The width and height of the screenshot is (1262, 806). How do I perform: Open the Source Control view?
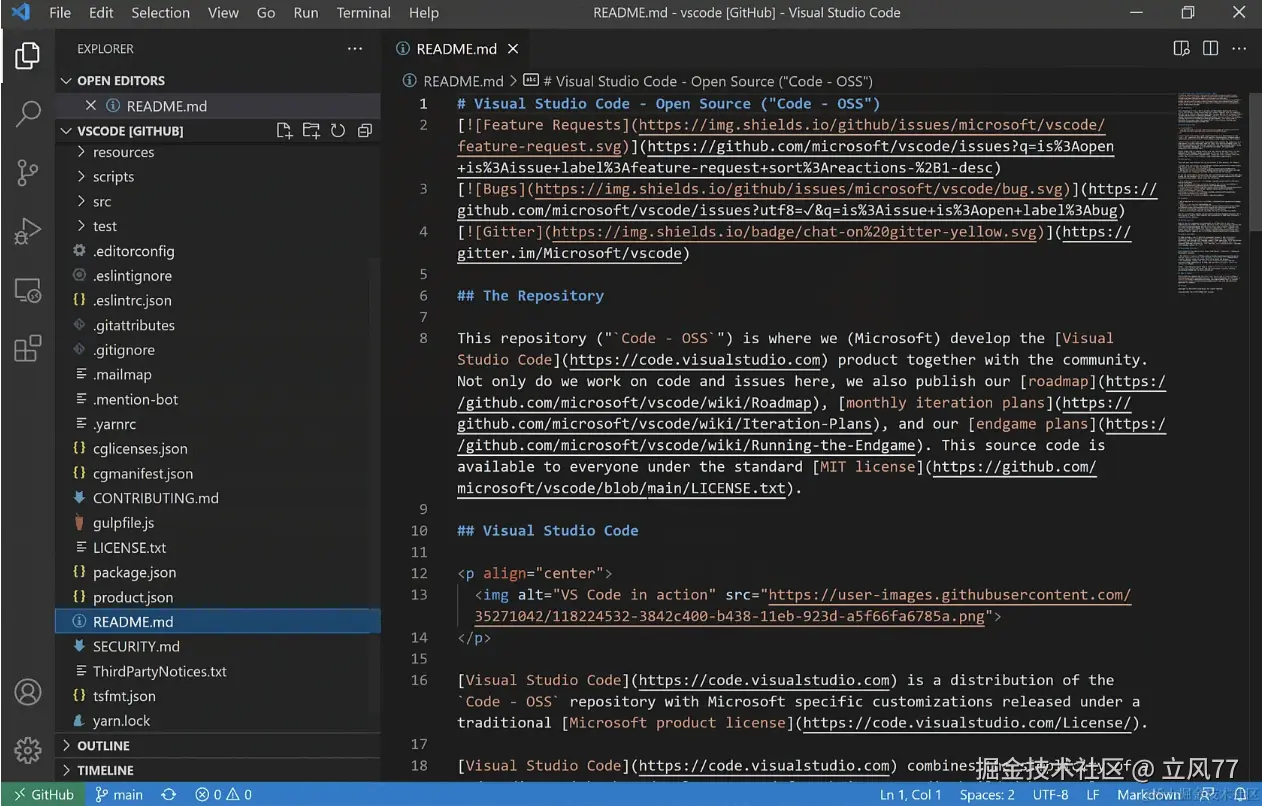28,172
